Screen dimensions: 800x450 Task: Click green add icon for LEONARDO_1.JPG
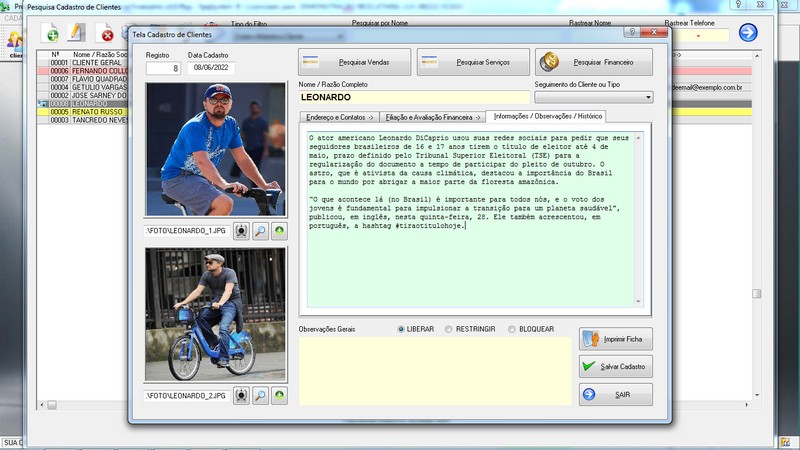[279, 231]
